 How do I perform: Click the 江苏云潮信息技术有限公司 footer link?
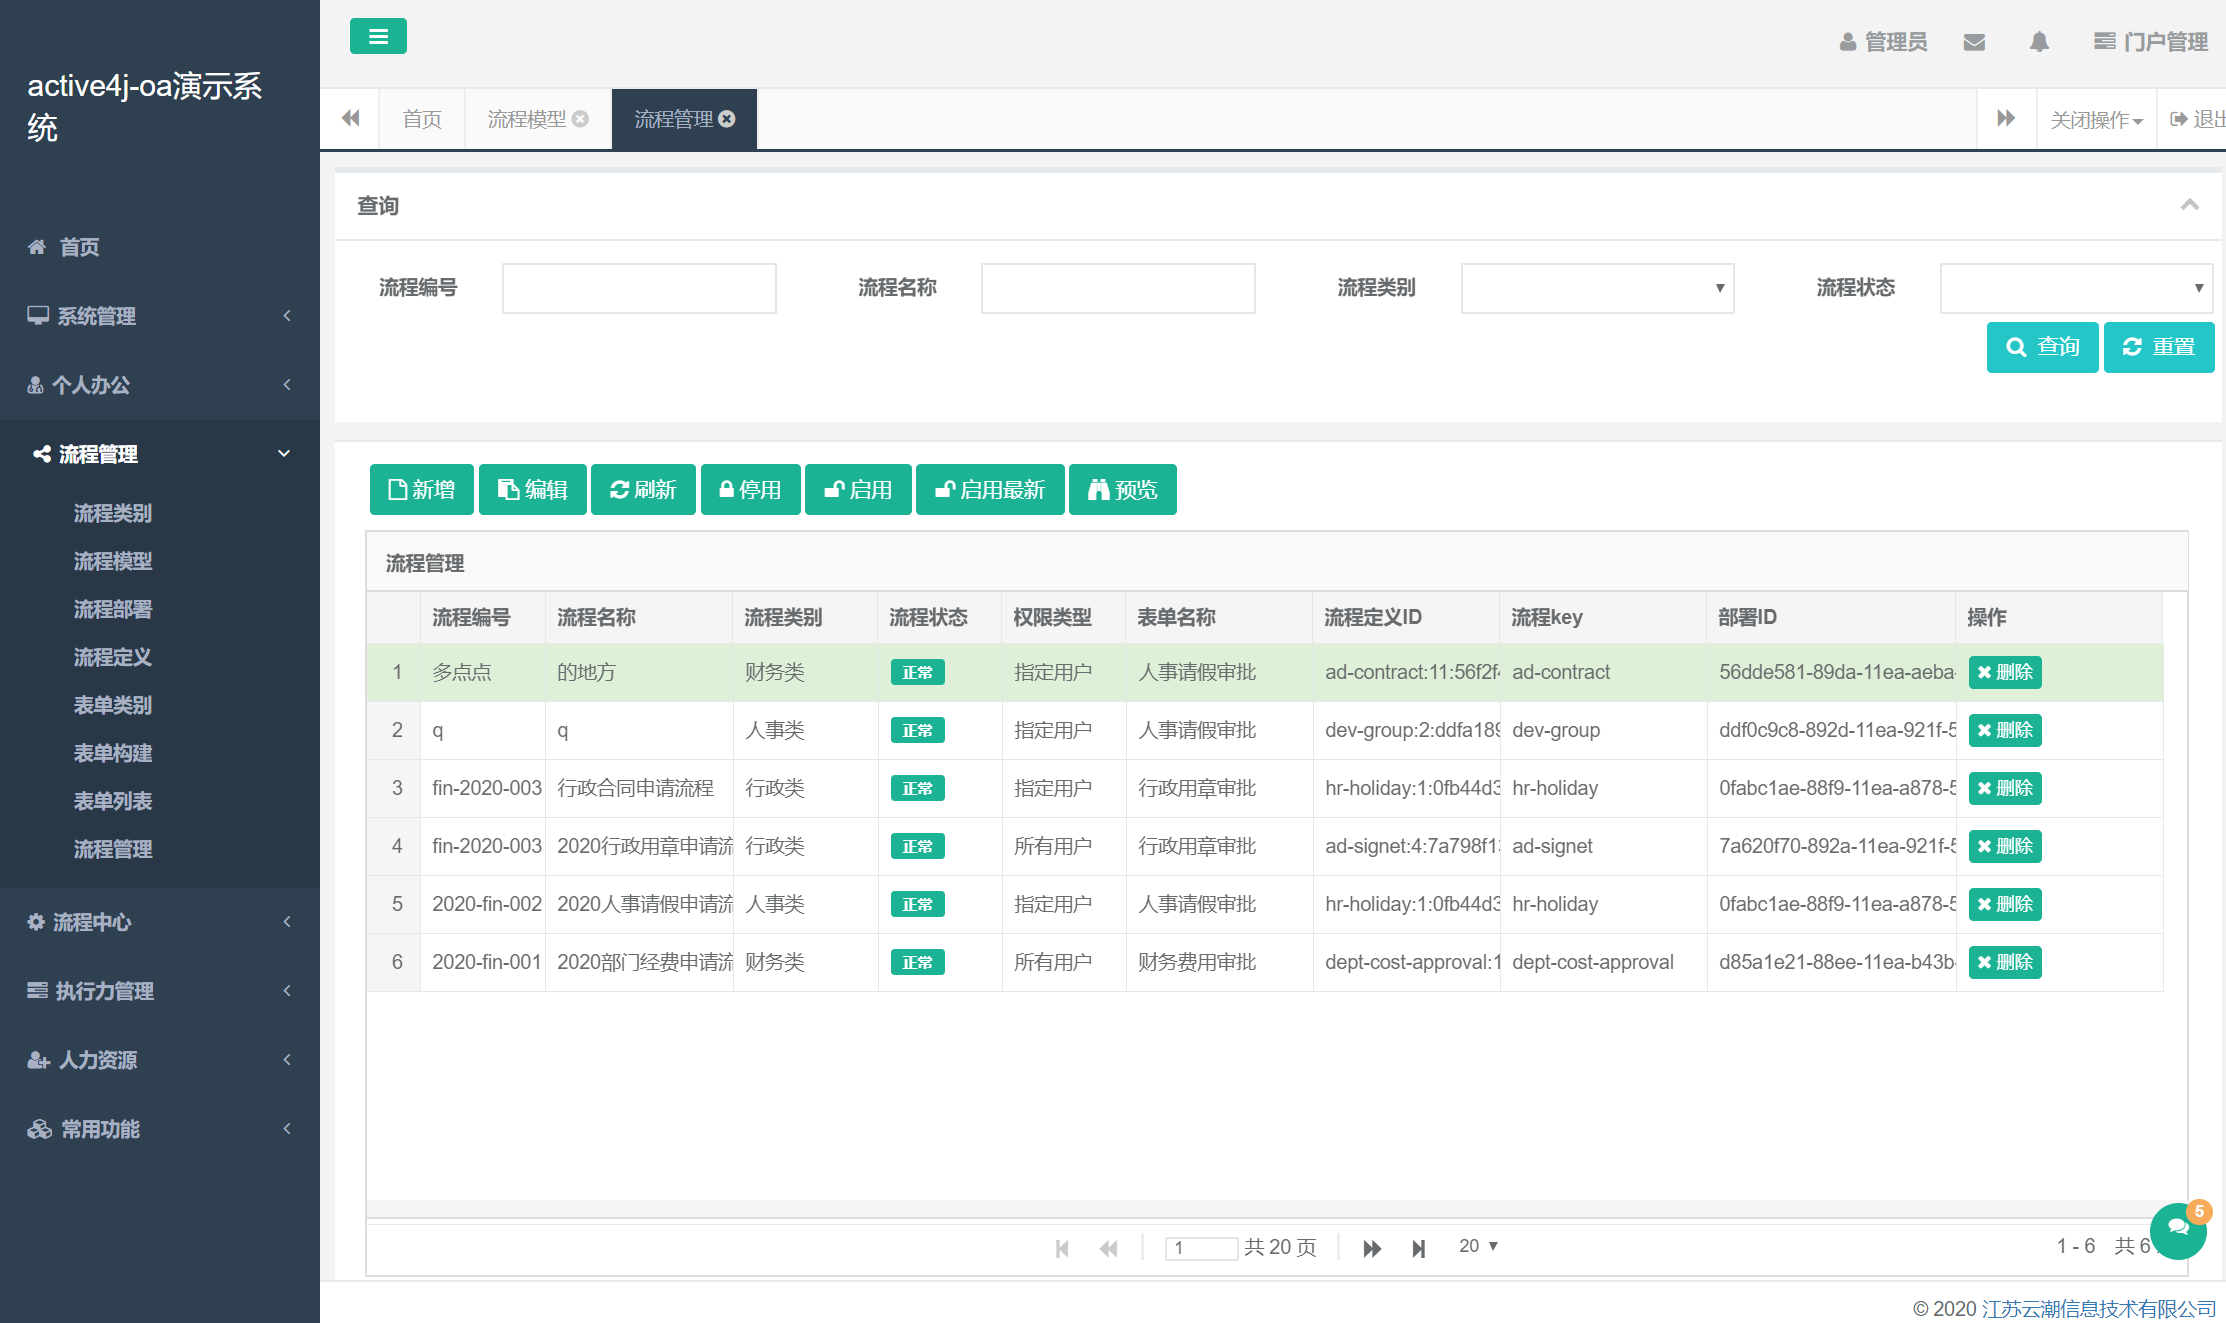pos(2102,1308)
